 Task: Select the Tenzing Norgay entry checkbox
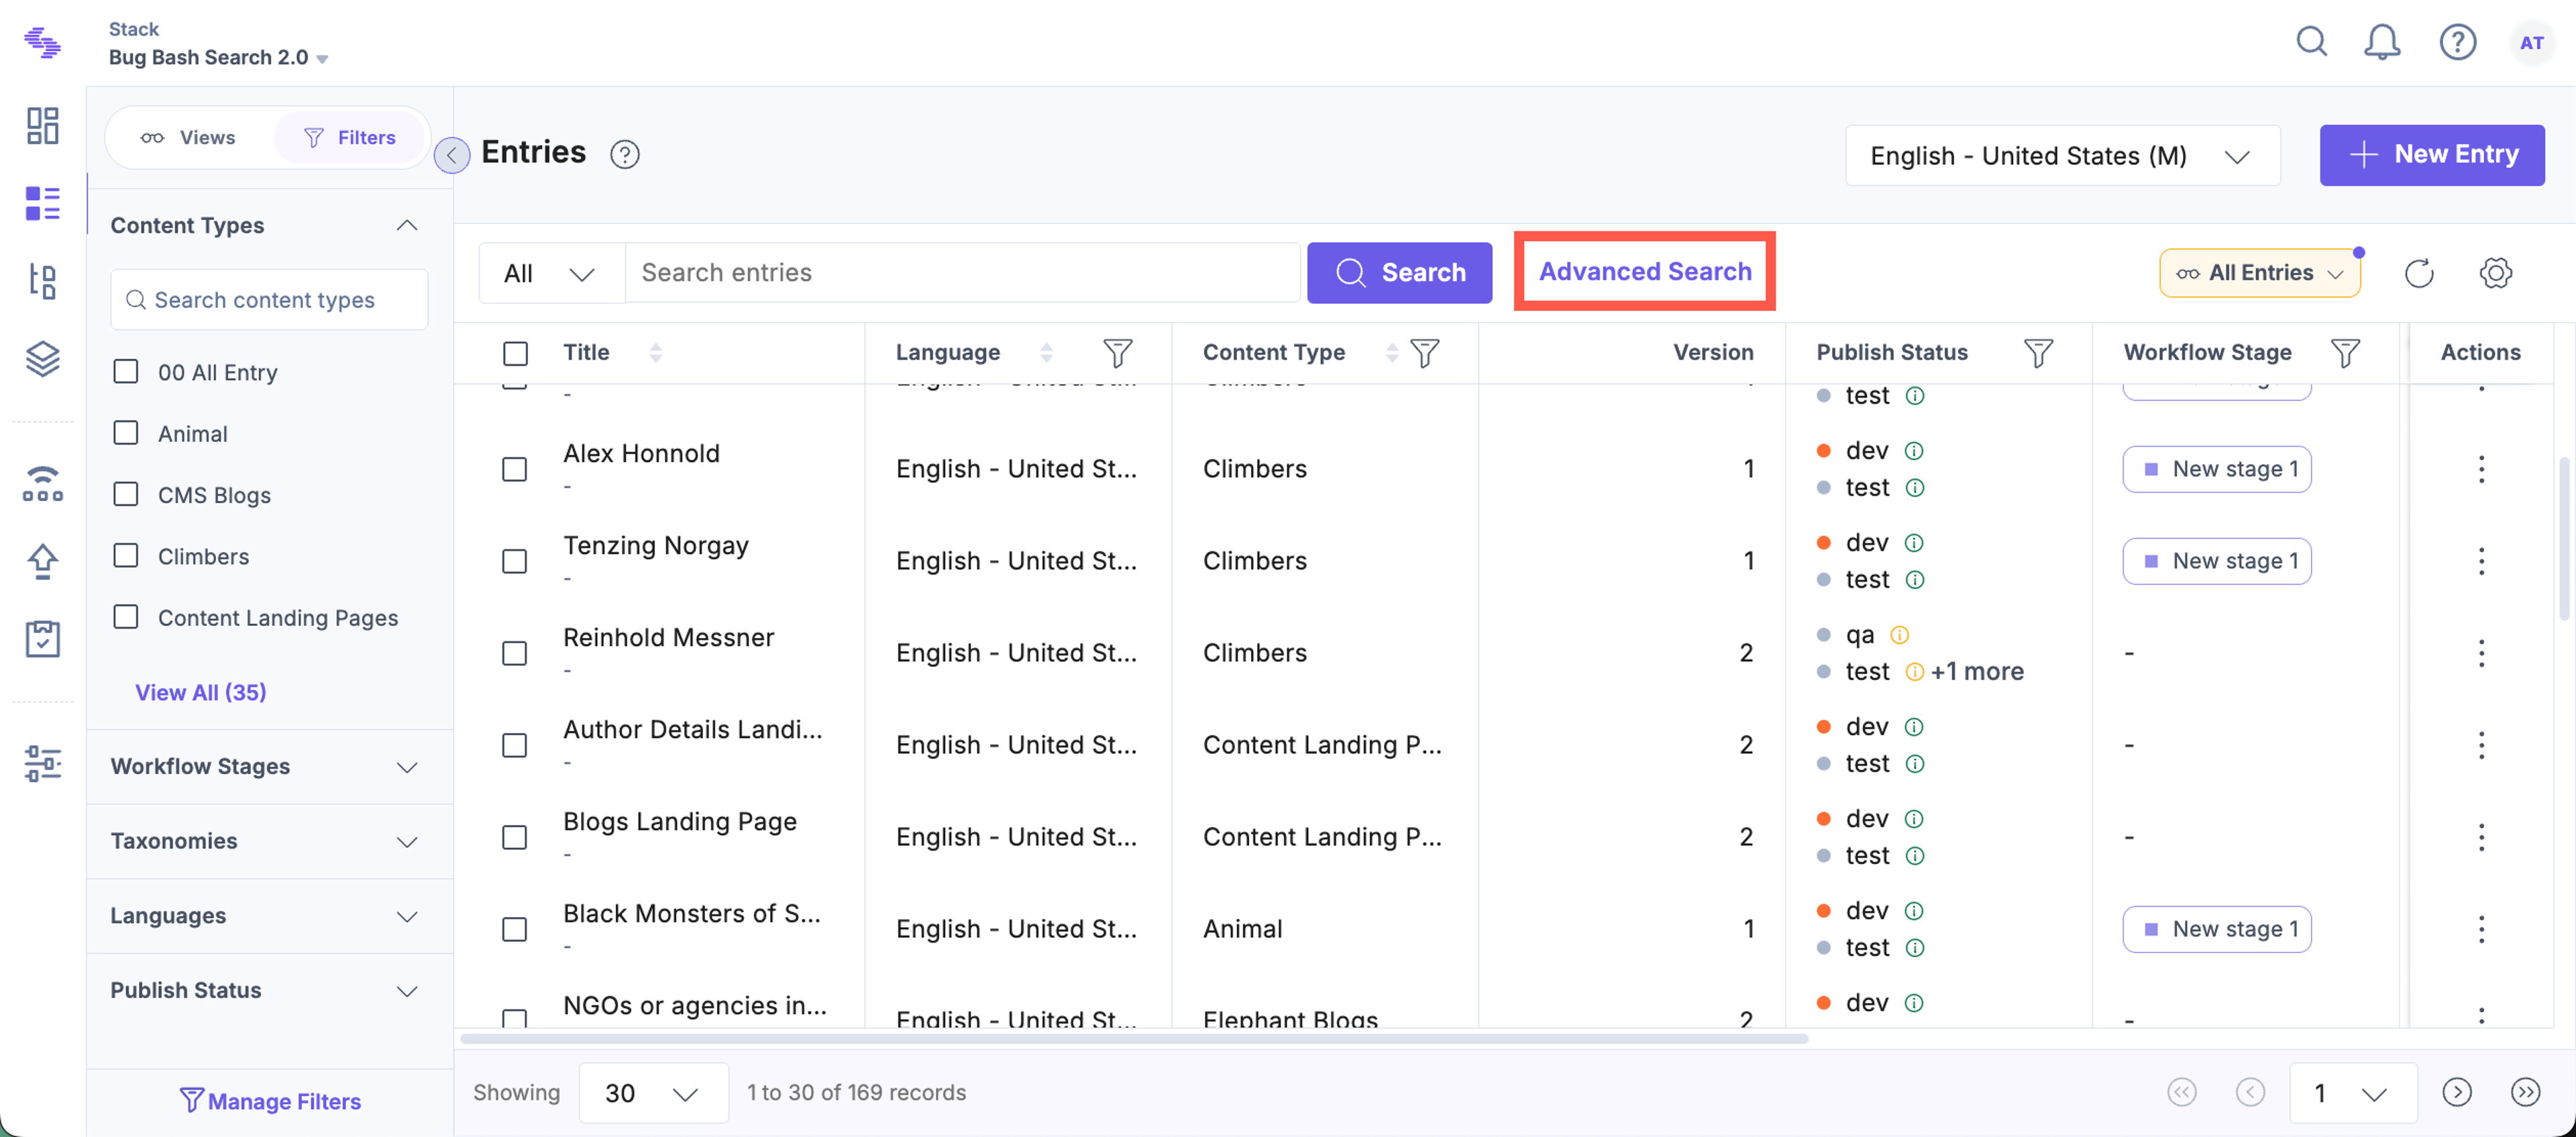coord(514,561)
